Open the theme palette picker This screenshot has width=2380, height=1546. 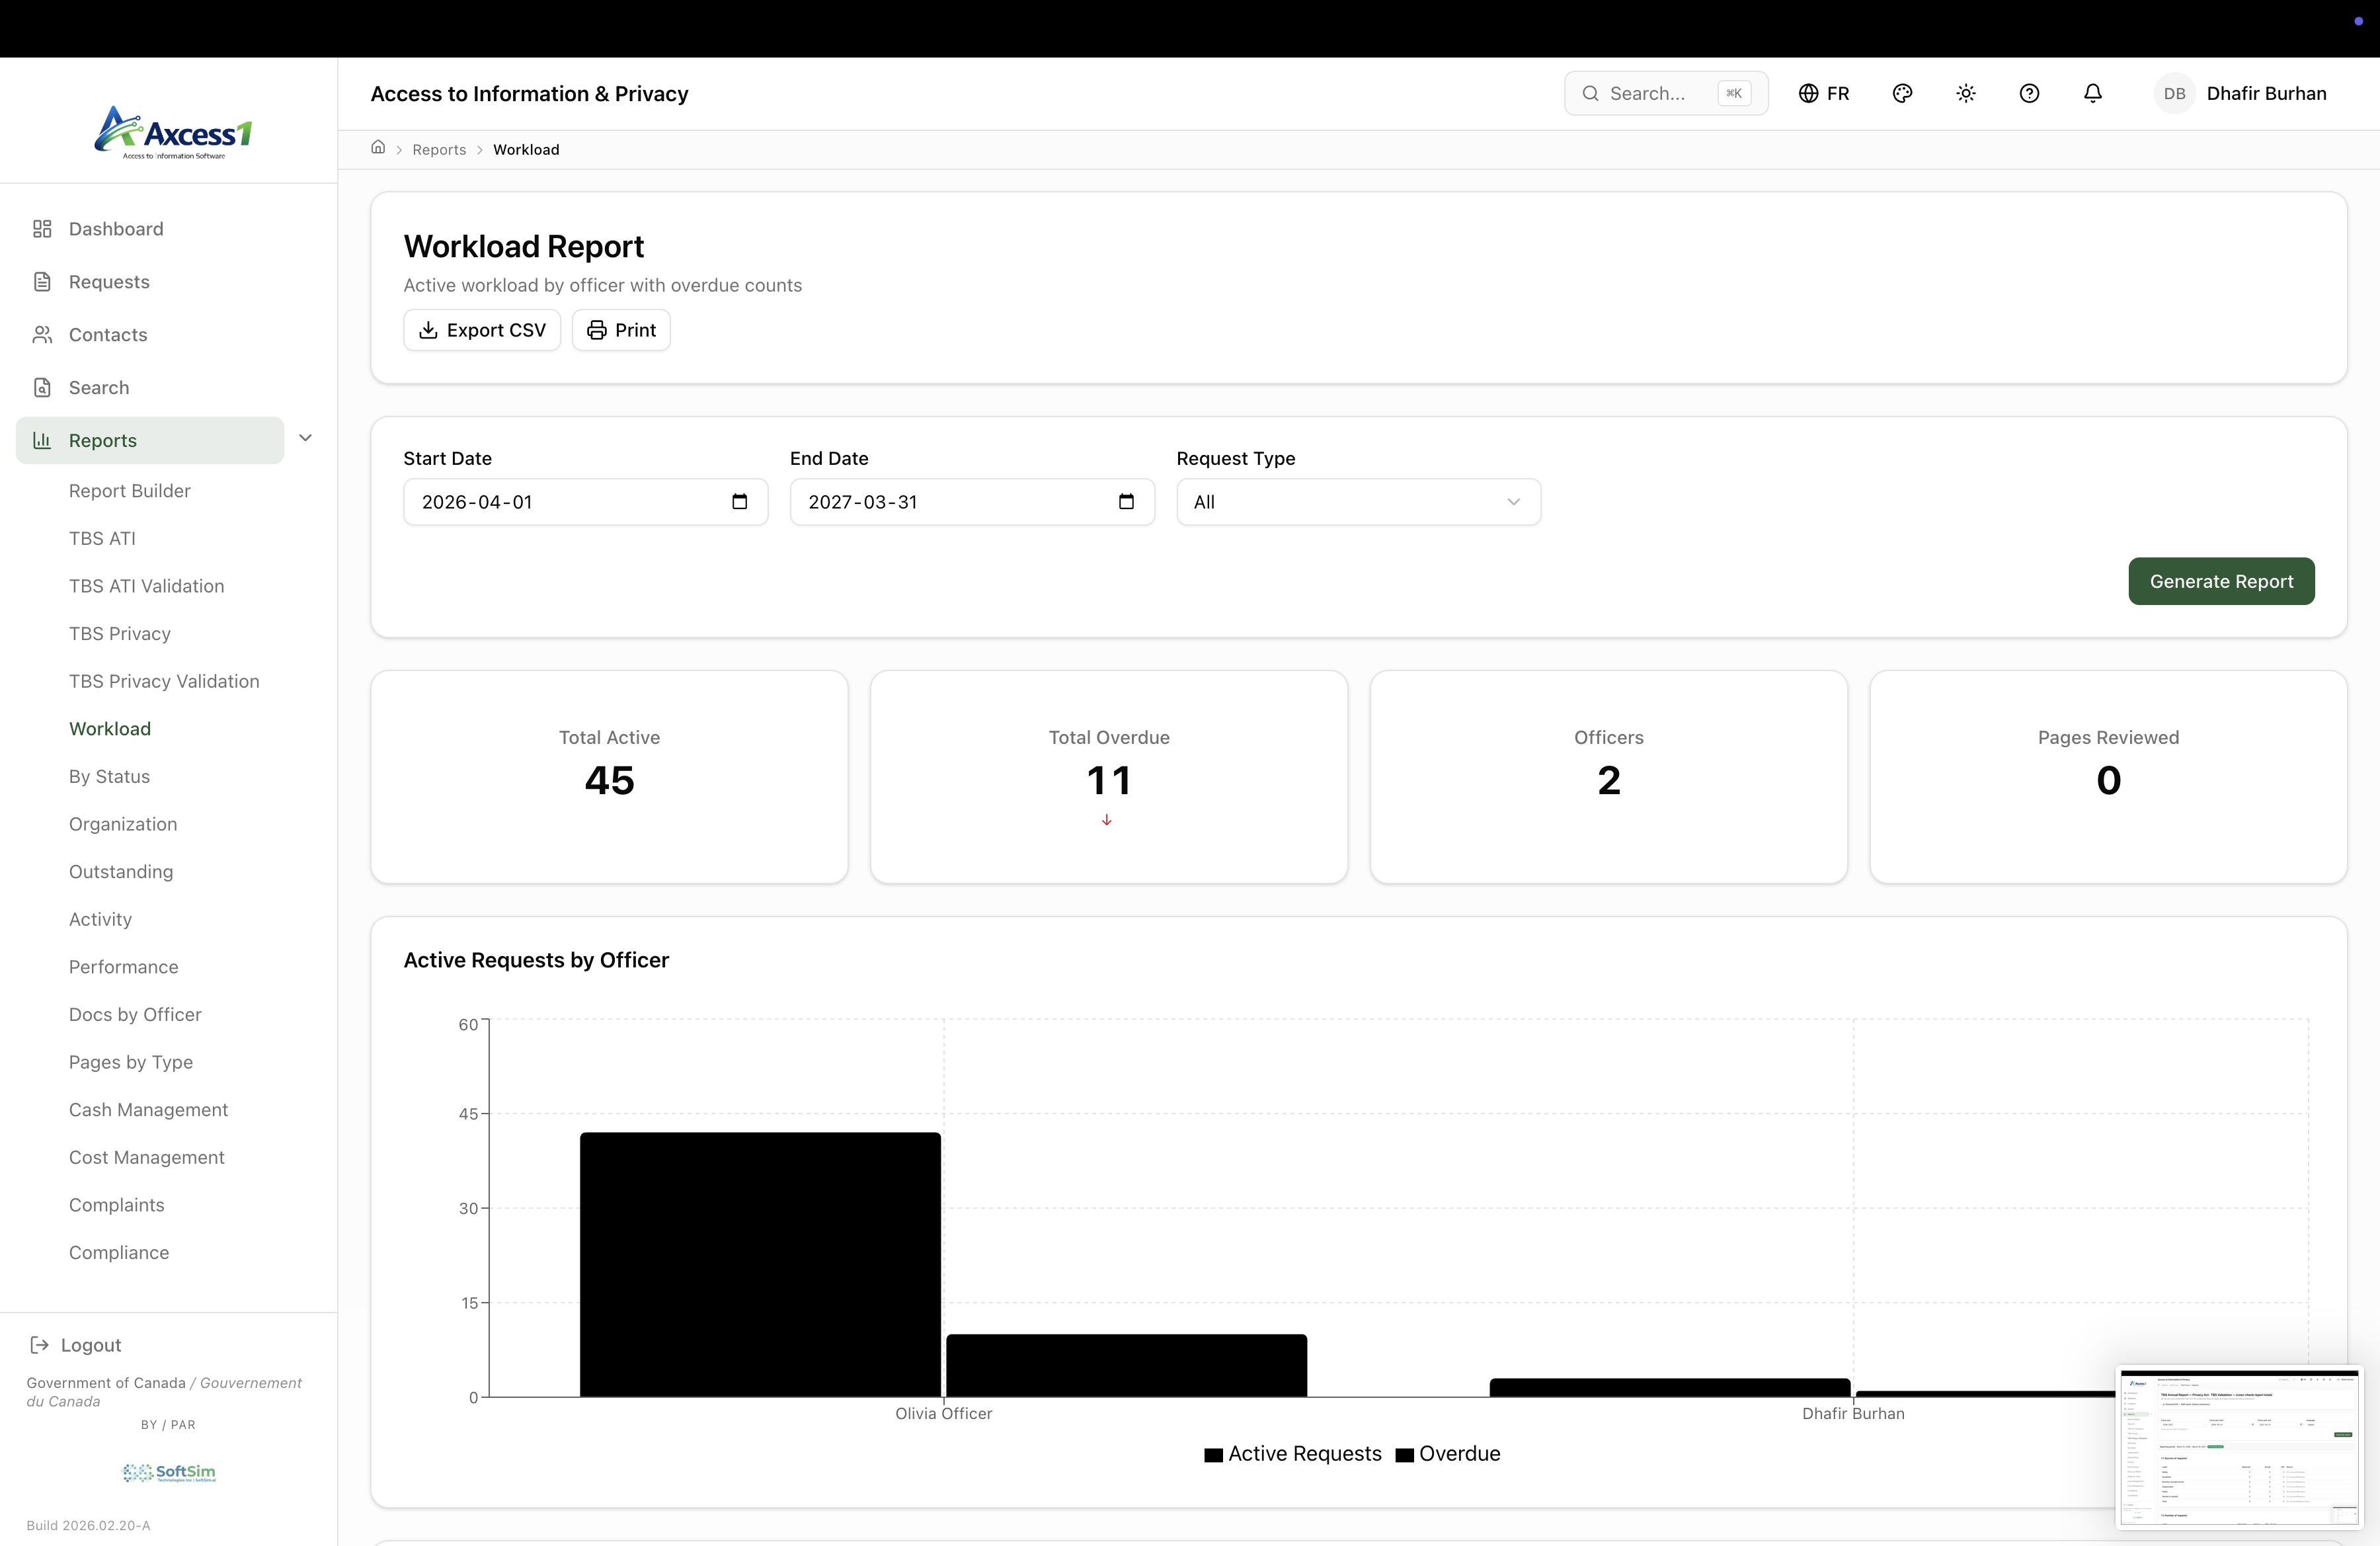point(1902,92)
